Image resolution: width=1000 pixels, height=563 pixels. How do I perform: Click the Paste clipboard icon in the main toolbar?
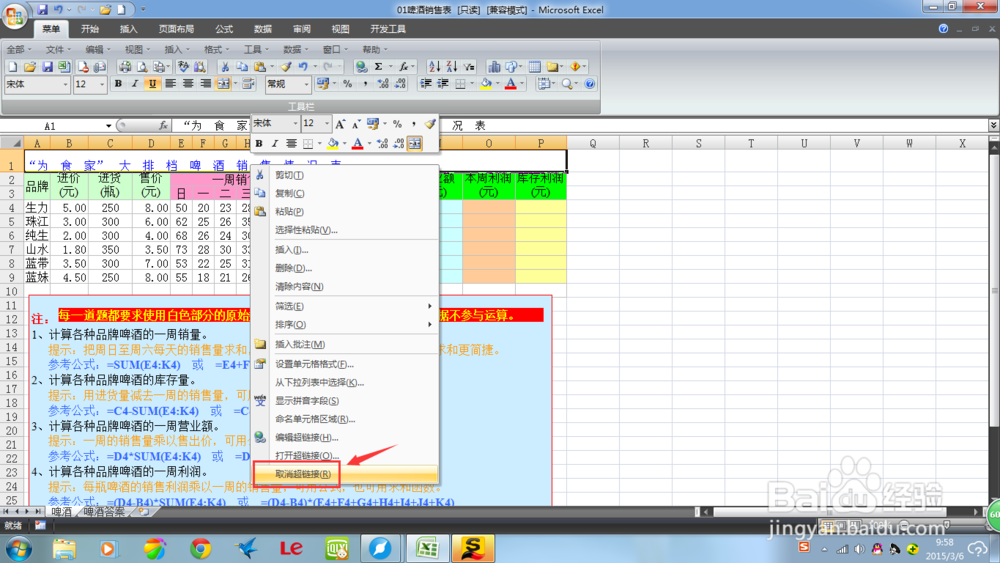click(x=259, y=66)
